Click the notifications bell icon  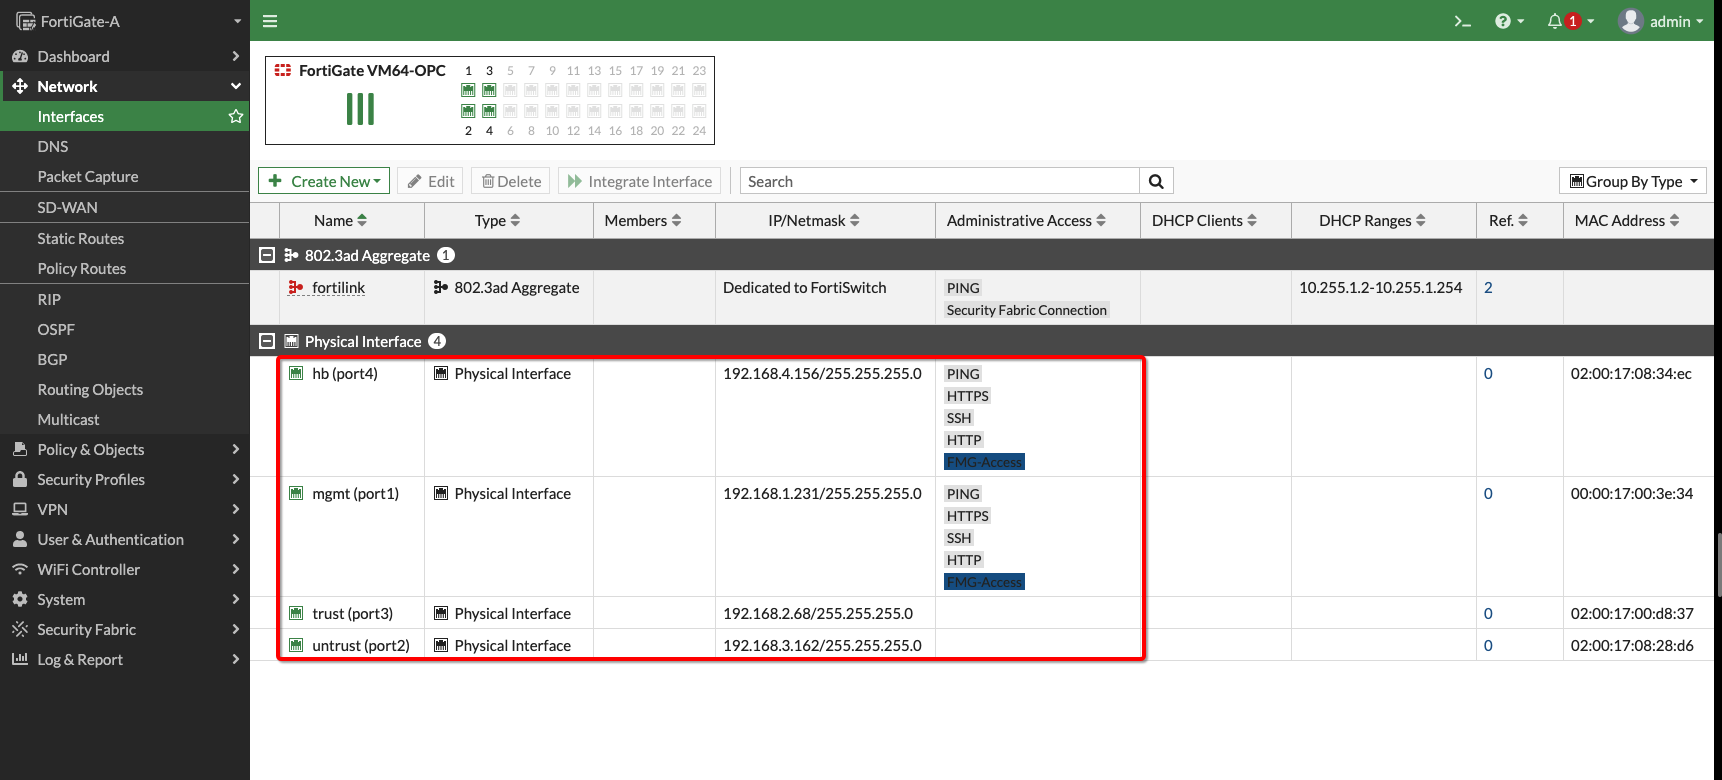1555,21
